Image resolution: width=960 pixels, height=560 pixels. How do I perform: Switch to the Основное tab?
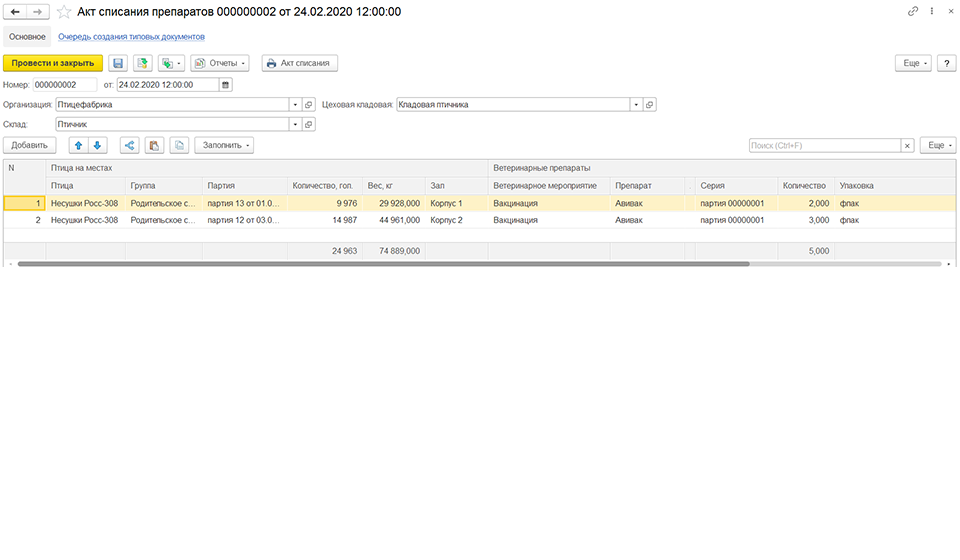click(27, 37)
